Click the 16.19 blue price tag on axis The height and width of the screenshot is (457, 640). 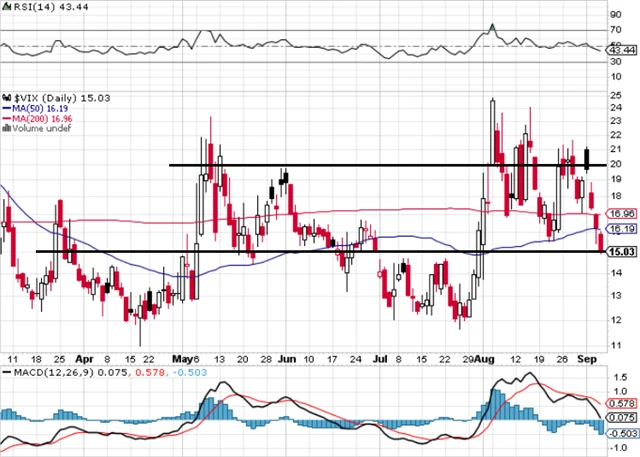tap(622, 229)
